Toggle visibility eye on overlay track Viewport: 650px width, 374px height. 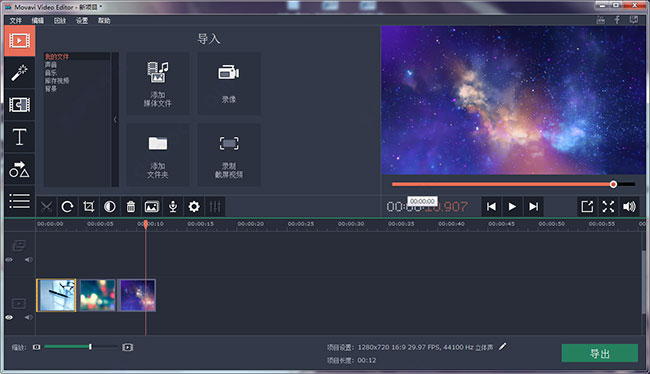9,260
